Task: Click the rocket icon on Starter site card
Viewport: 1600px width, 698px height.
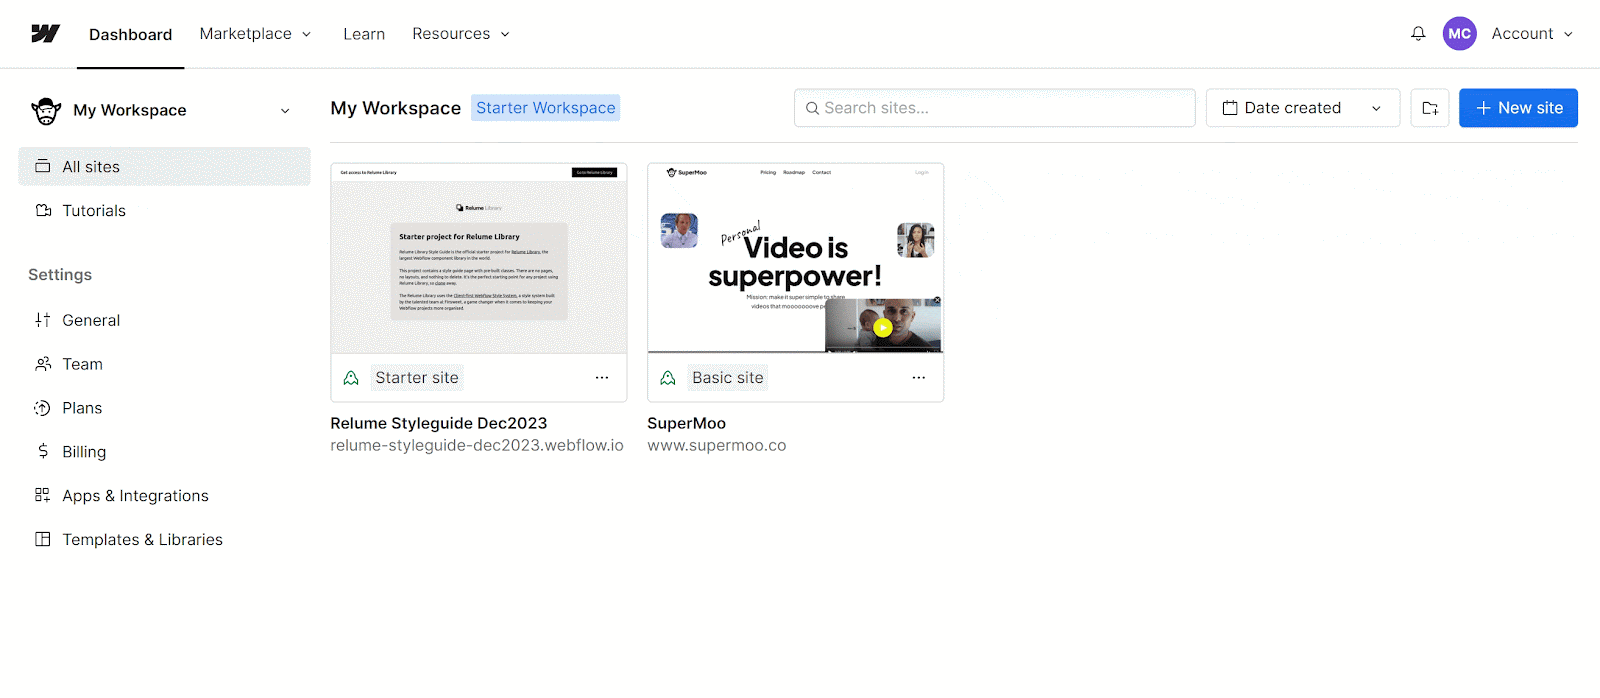Action: (351, 378)
